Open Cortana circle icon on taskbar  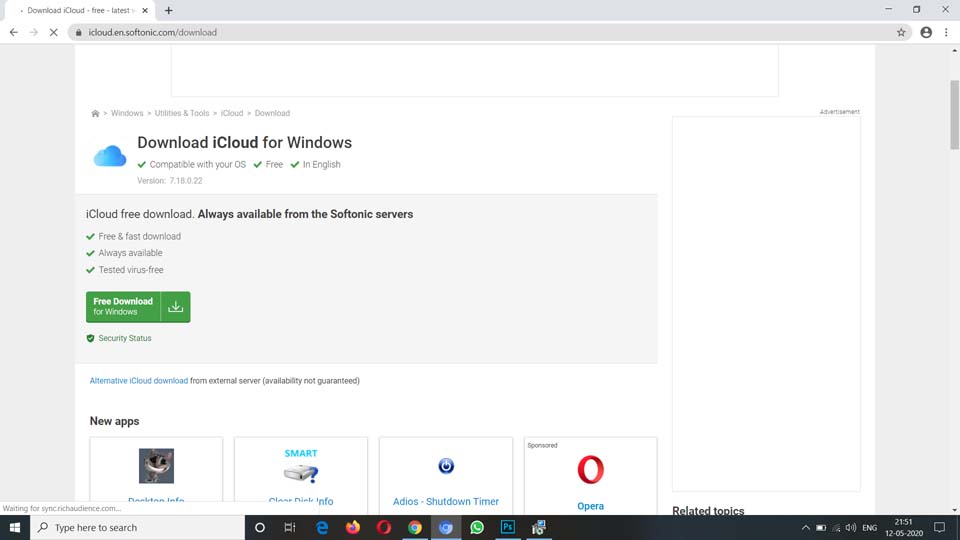click(260, 527)
